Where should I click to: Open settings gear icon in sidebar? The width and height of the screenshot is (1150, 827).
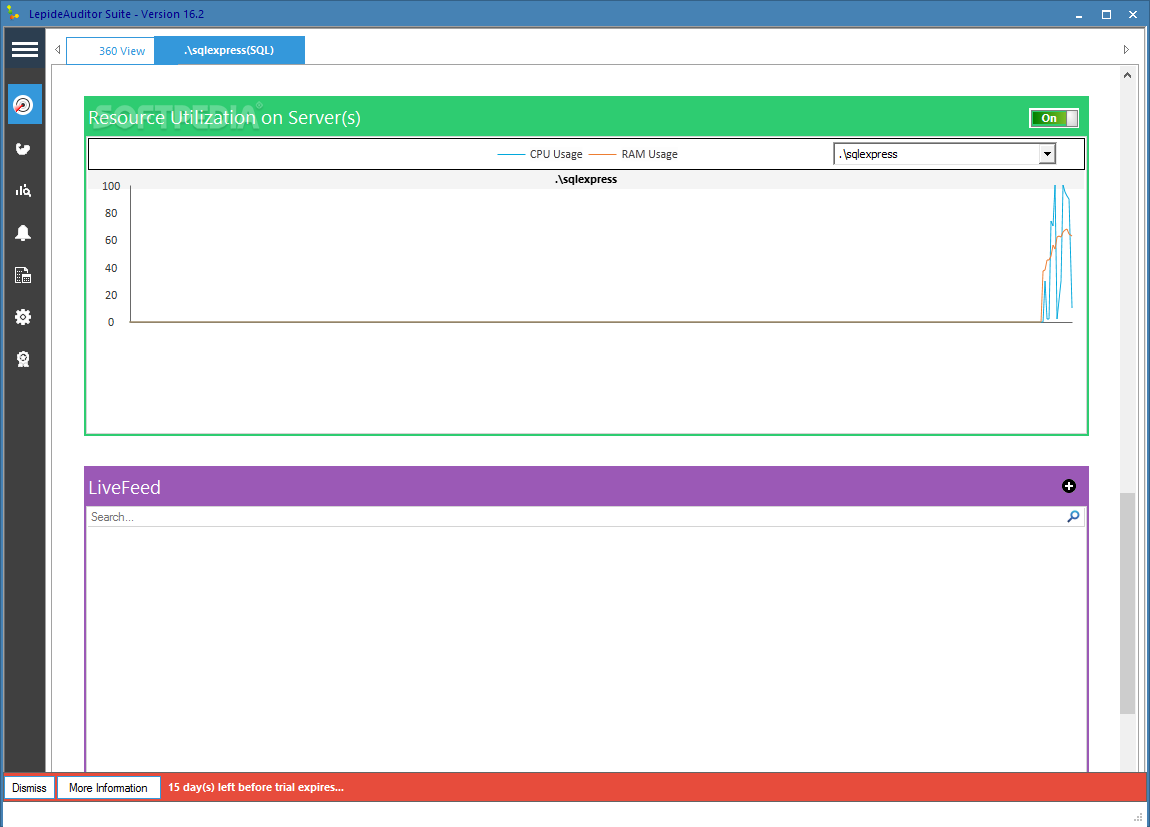coord(23,317)
